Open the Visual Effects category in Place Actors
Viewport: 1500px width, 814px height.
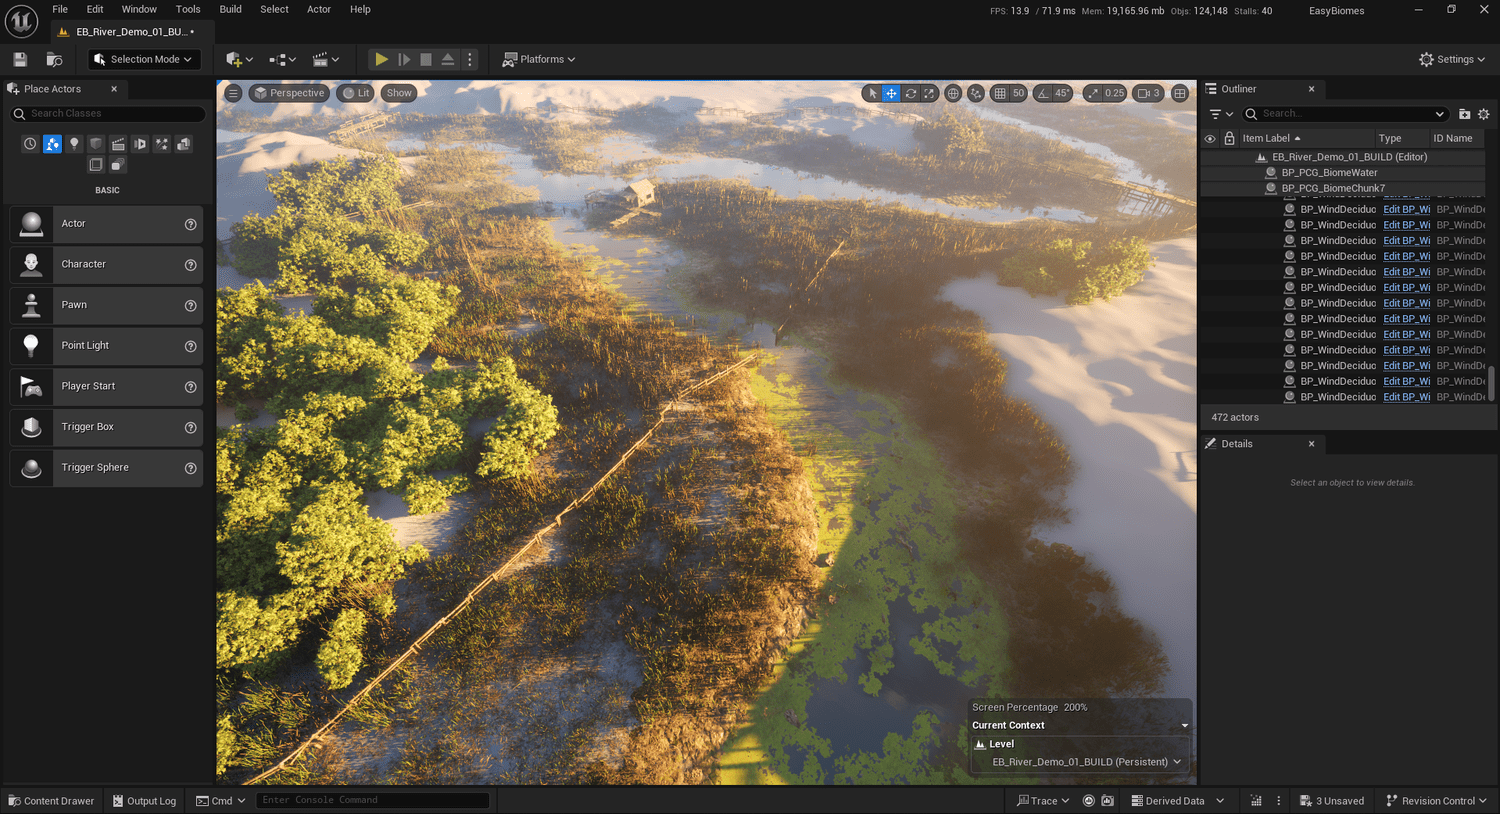point(162,143)
